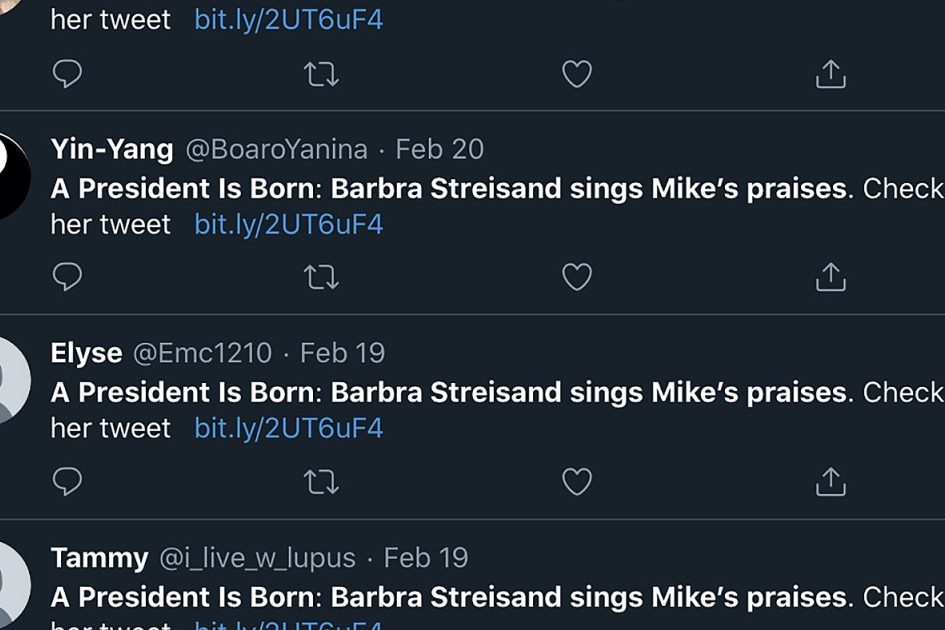
Task: Open @Emc1210 profile handle
Action: tap(202, 353)
